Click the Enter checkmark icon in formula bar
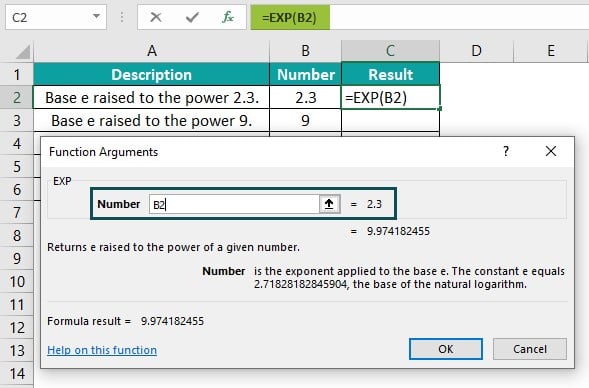Viewport: 589px width, 388px height. tap(192, 17)
